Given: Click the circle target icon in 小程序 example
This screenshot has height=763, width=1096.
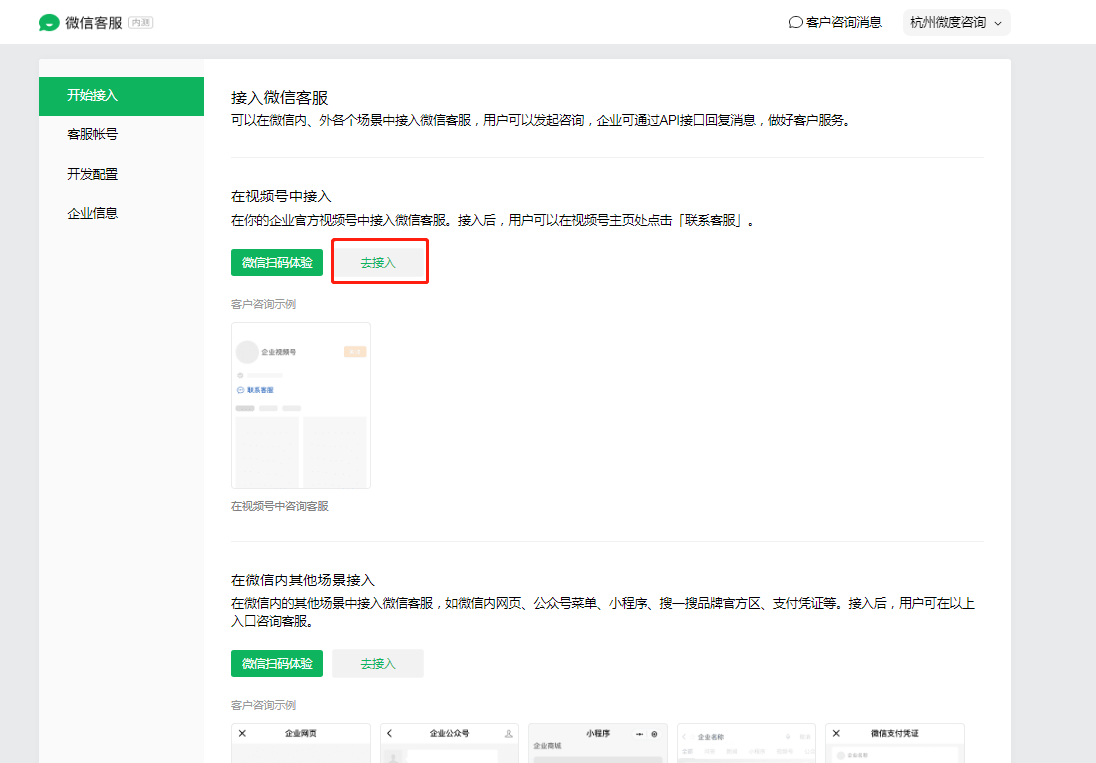Looking at the screenshot, I should (x=654, y=734).
